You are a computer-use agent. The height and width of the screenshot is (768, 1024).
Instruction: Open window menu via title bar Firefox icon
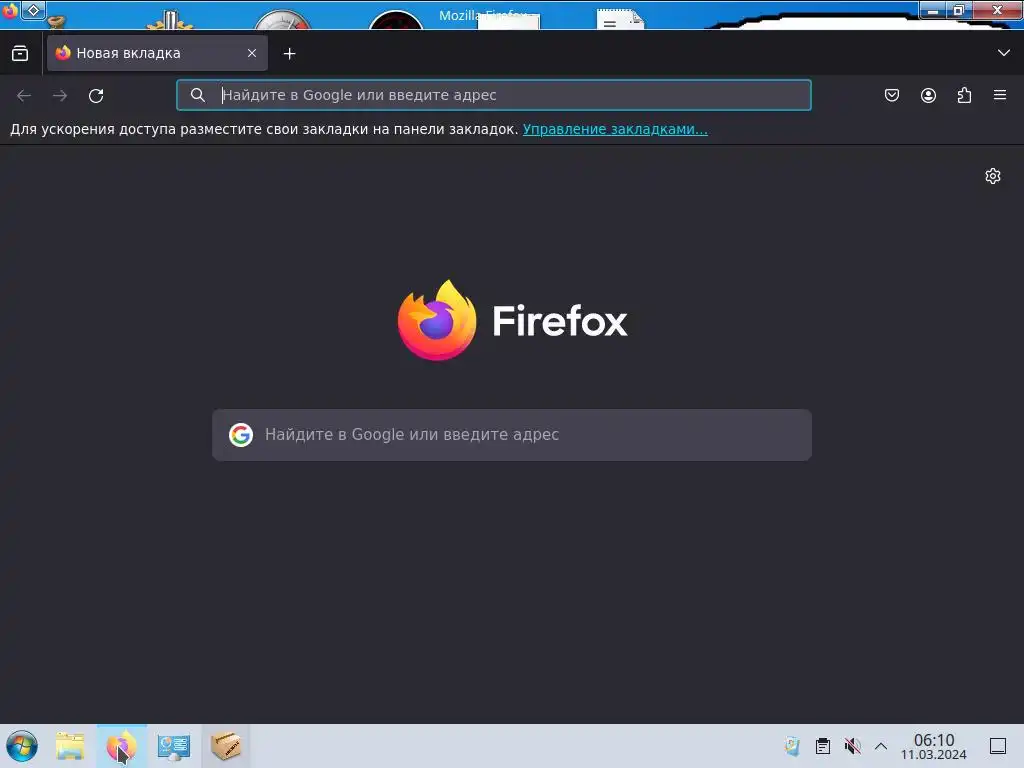pyautogui.click(x=9, y=11)
